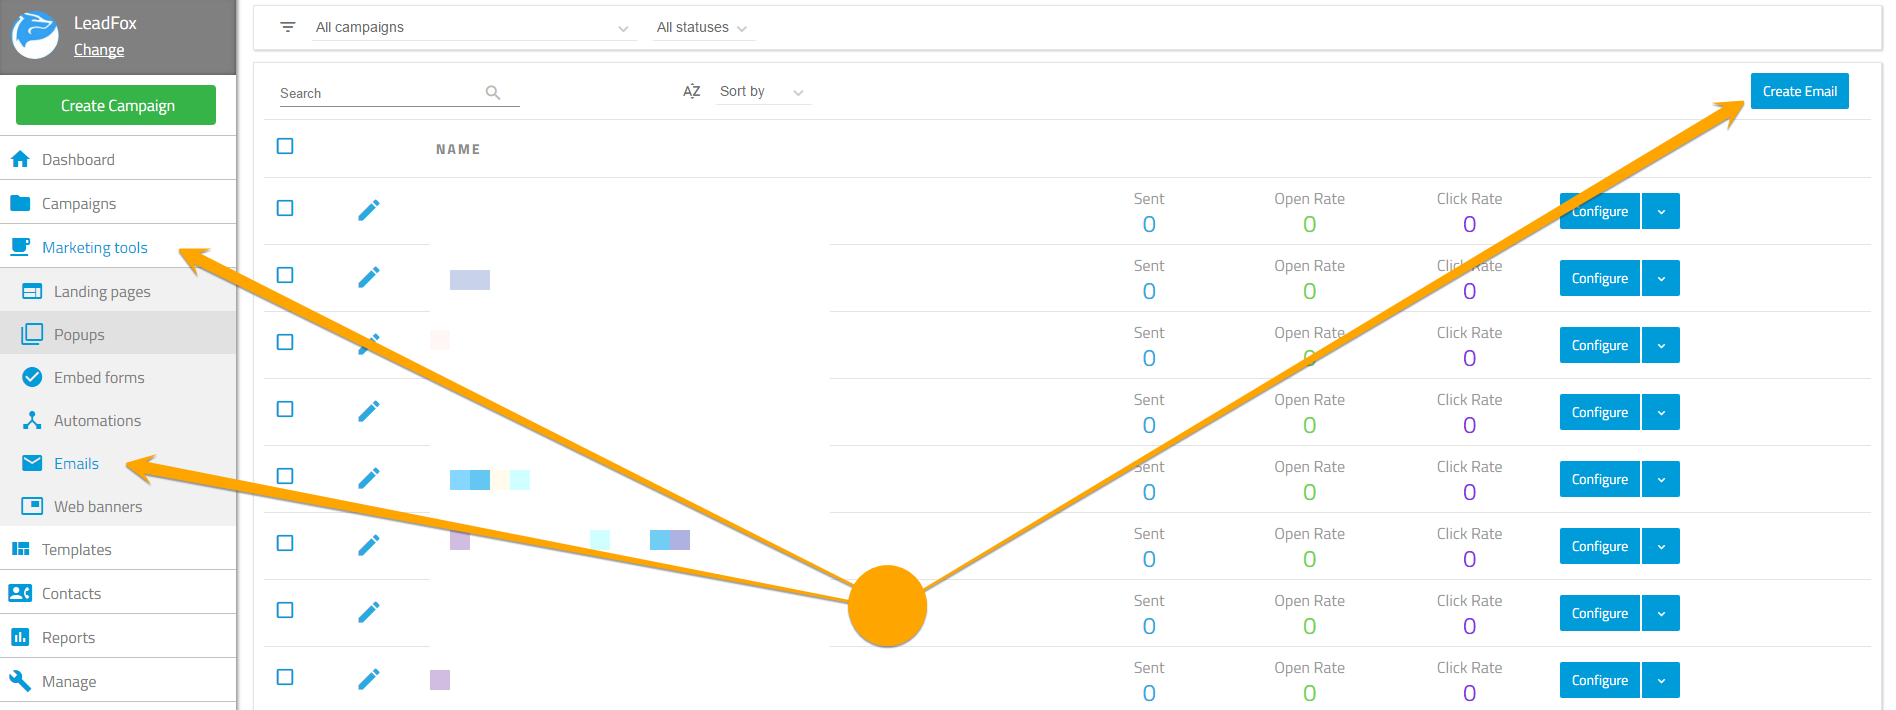The image size is (1896, 710).
Task: Open the Sort by dropdown
Action: [762, 91]
